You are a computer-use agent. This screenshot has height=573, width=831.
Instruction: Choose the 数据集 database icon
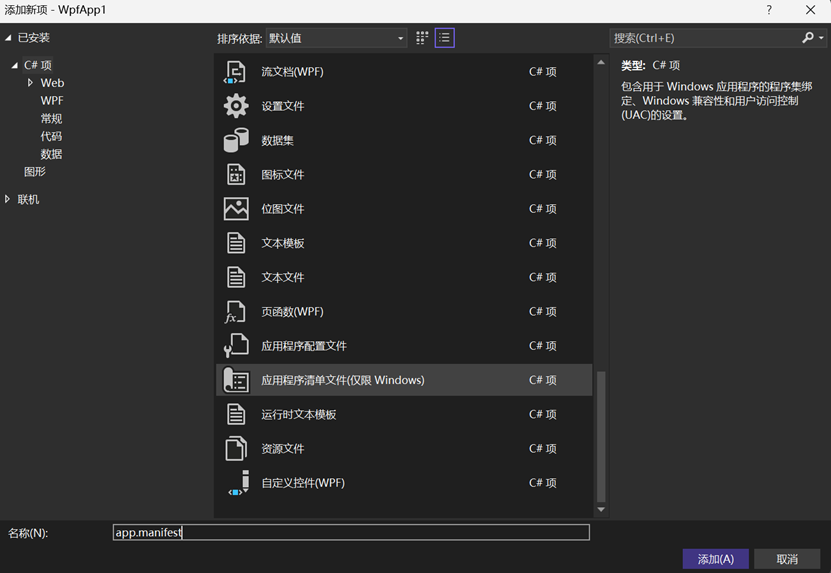pyautogui.click(x=235, y=140)
